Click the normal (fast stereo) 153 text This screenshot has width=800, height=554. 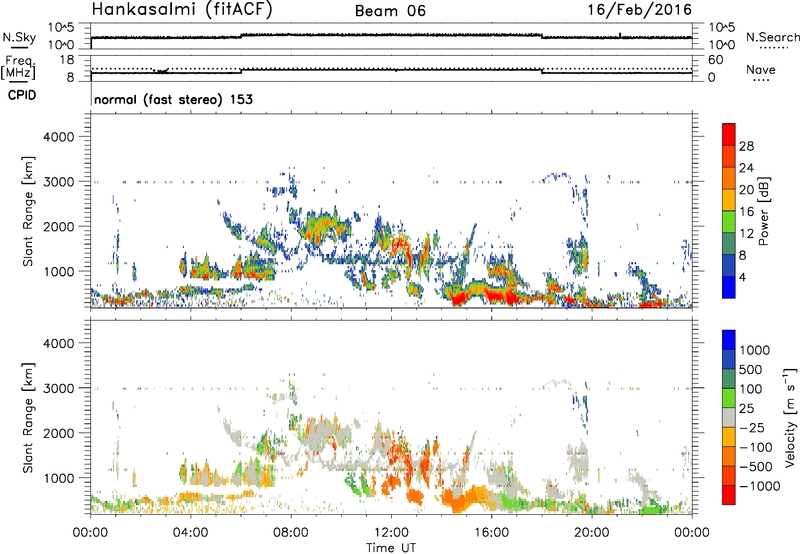pyautogui.click(x=173, y=100)
